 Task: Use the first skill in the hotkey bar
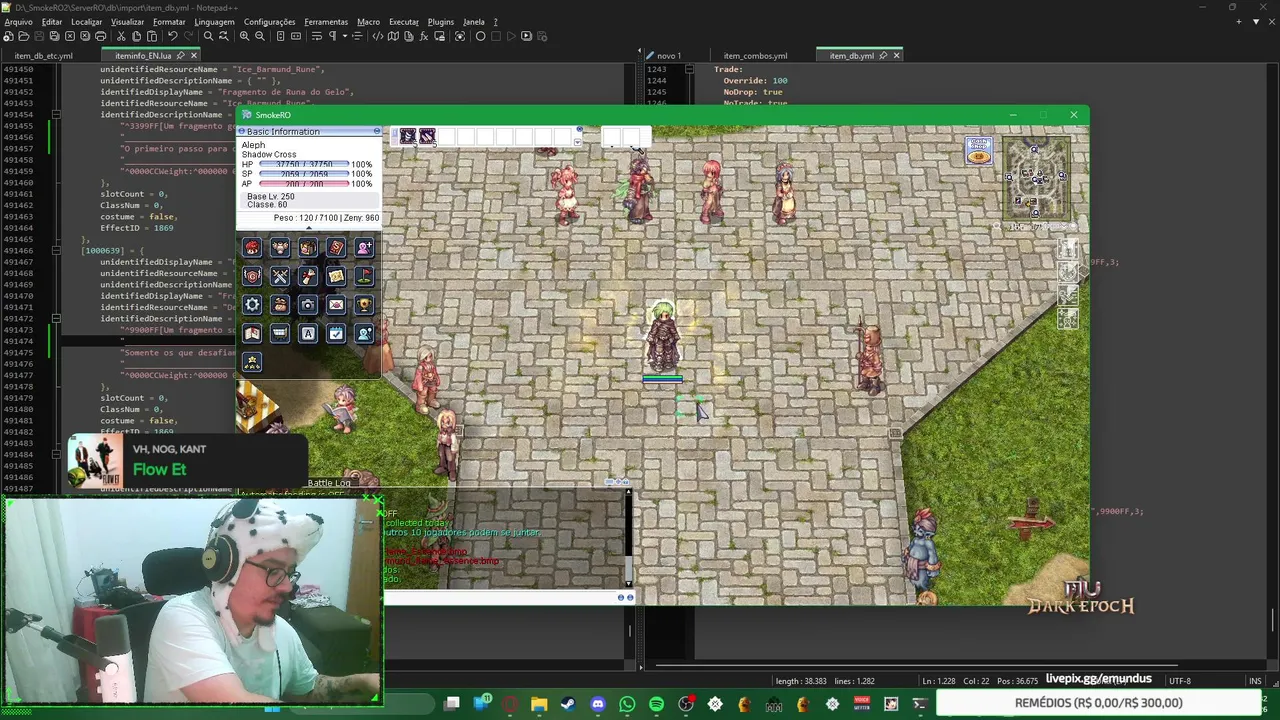408,136
